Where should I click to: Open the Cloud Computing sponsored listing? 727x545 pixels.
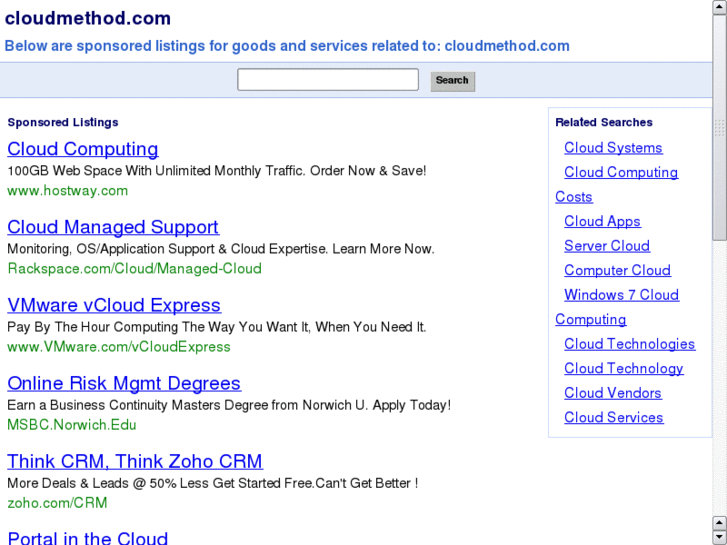pyautogui.click(x=83, y=149)
